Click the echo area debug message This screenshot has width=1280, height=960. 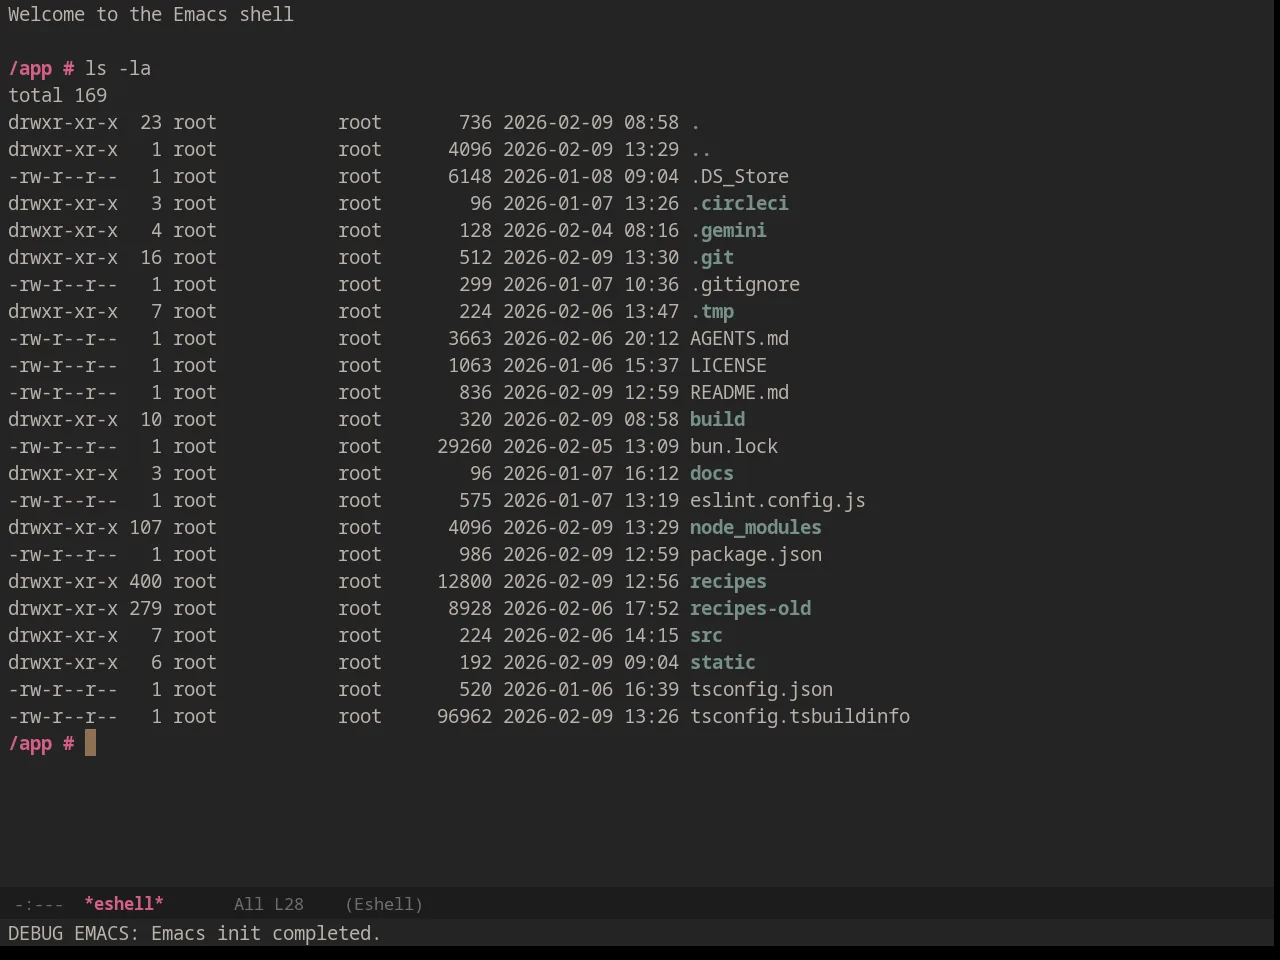click(x=194, y=933)
